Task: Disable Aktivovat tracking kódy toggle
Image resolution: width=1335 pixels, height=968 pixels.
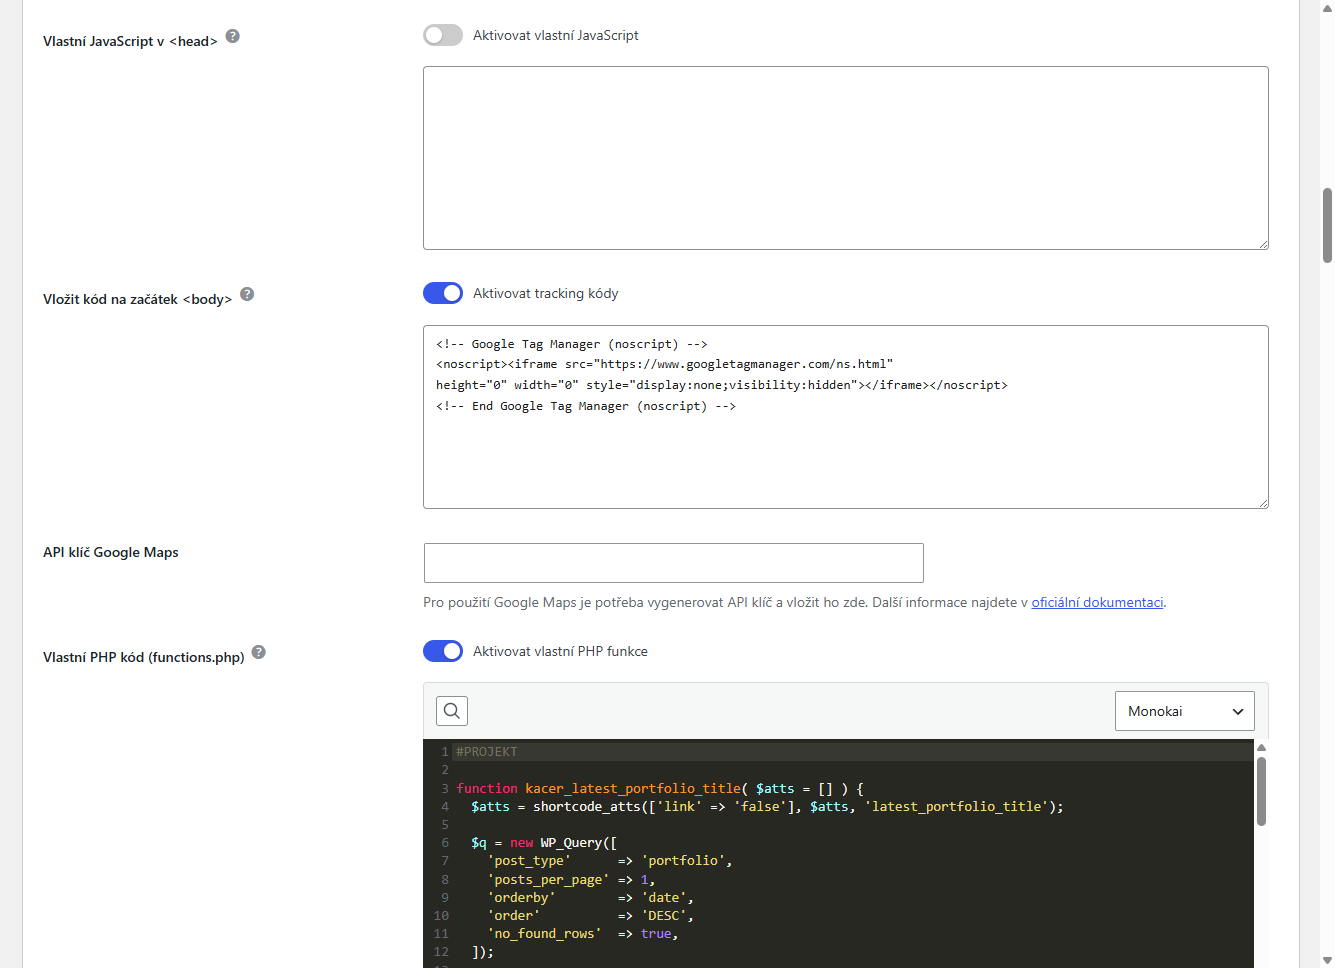Action: pos(443,293)
